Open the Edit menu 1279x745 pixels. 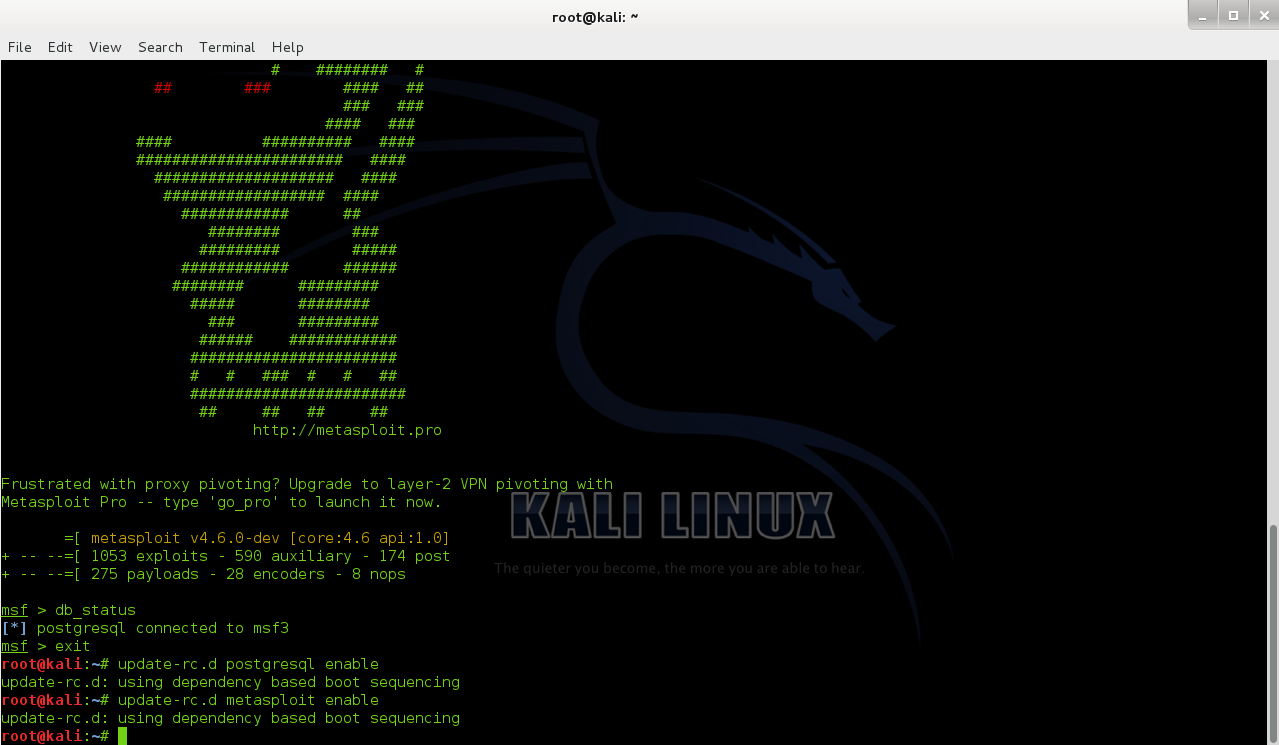(60, 47)
